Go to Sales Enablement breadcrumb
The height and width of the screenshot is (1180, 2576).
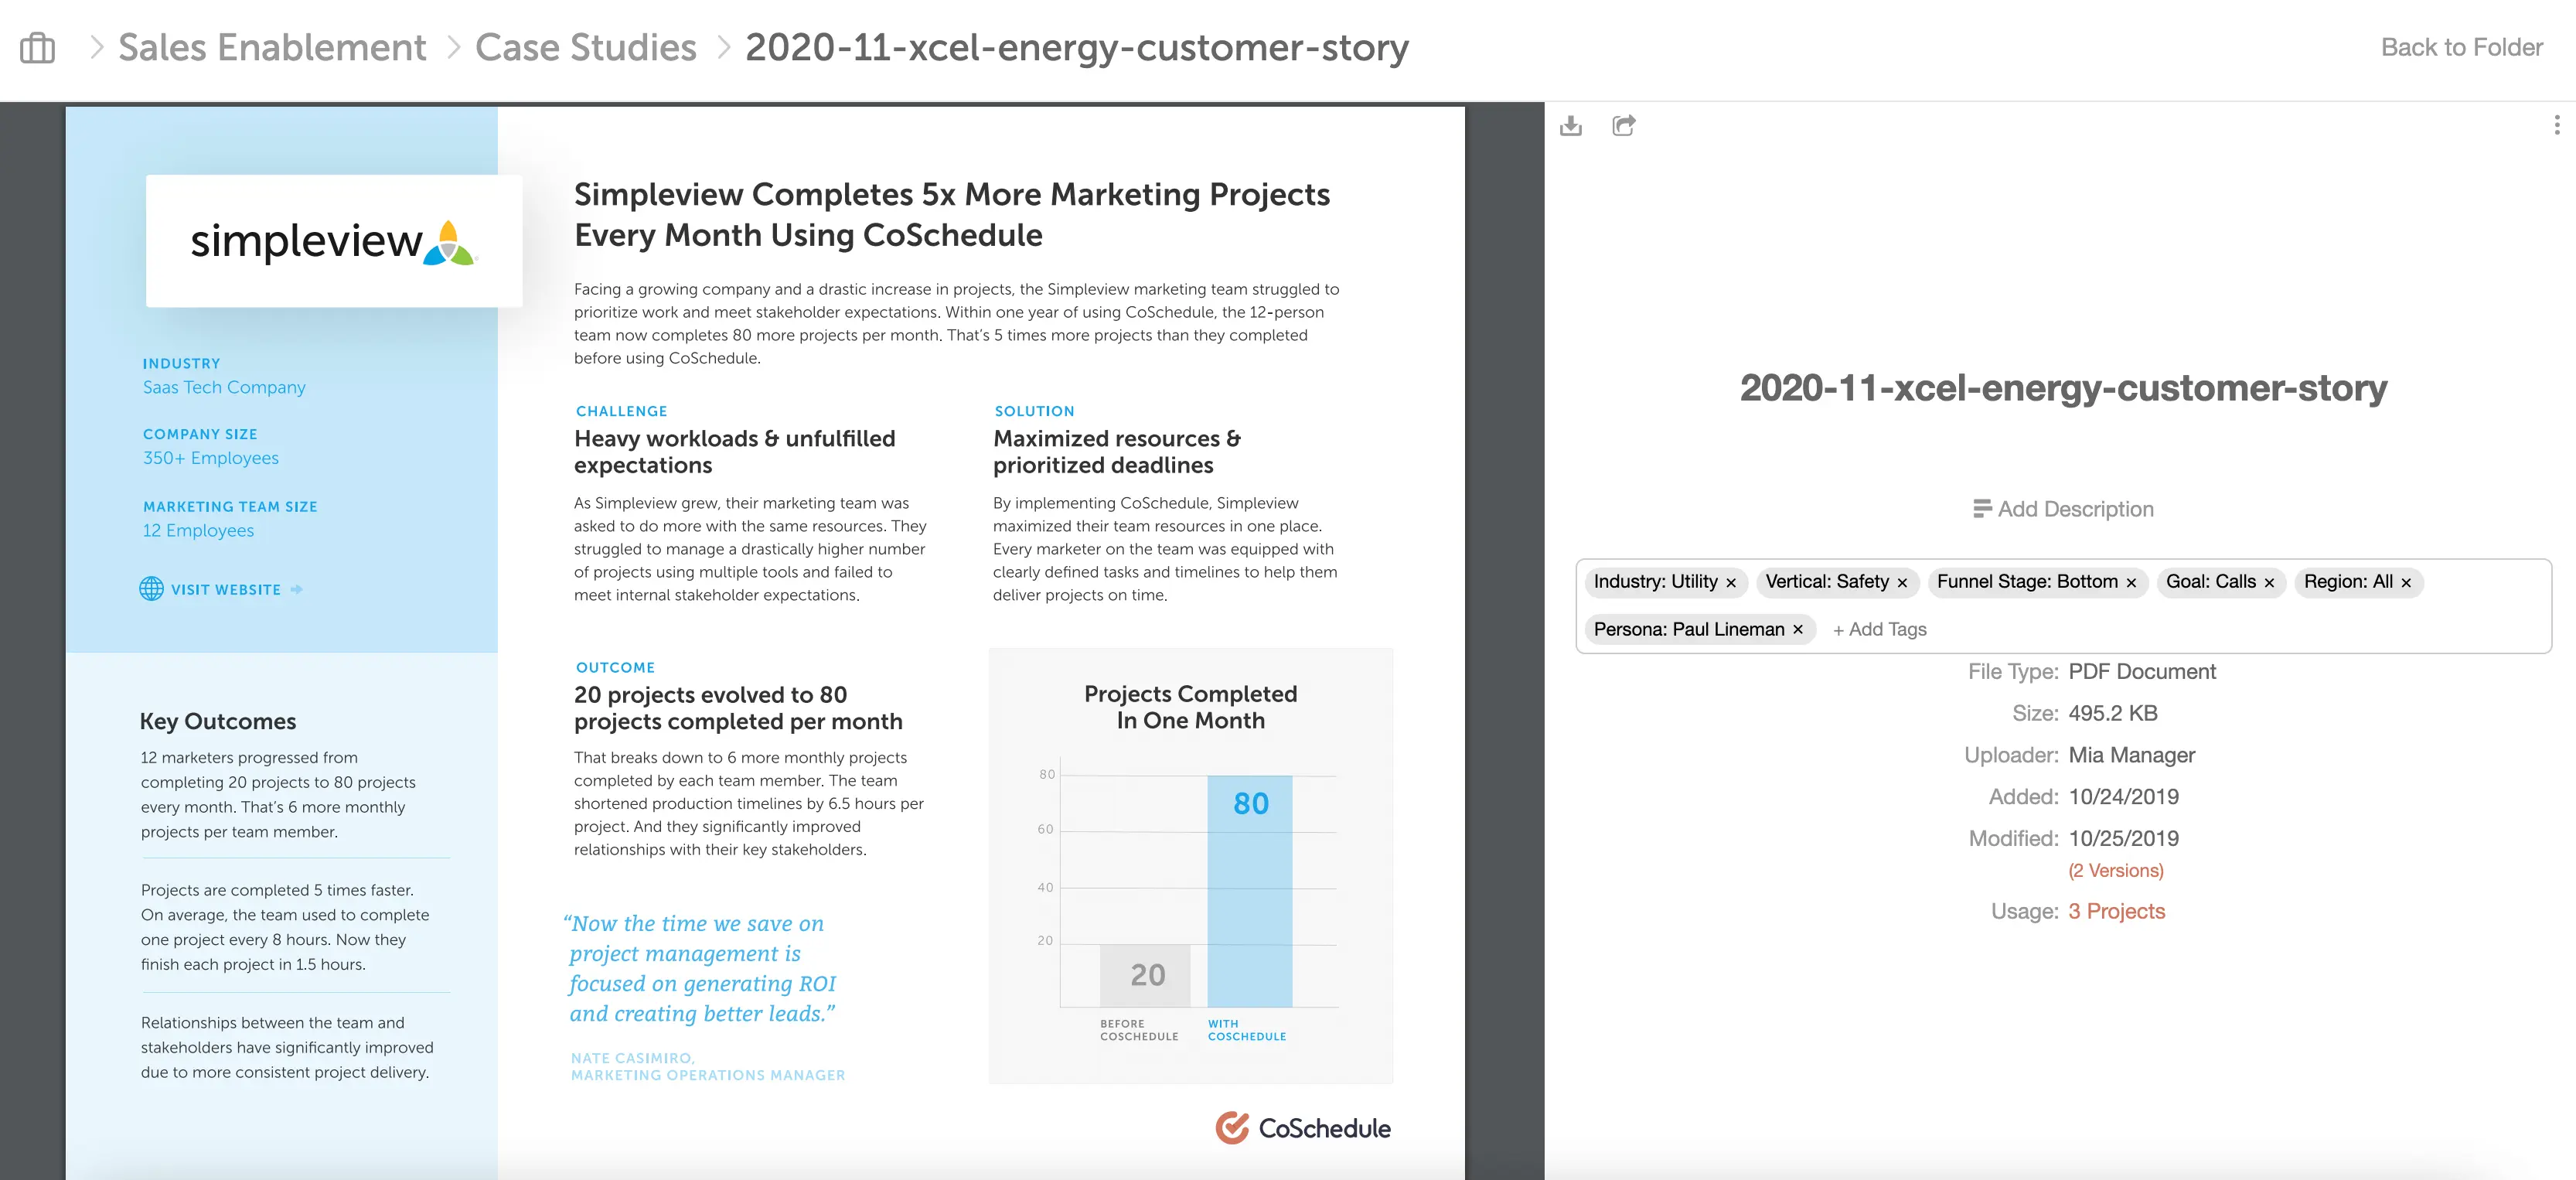[272, 47]
